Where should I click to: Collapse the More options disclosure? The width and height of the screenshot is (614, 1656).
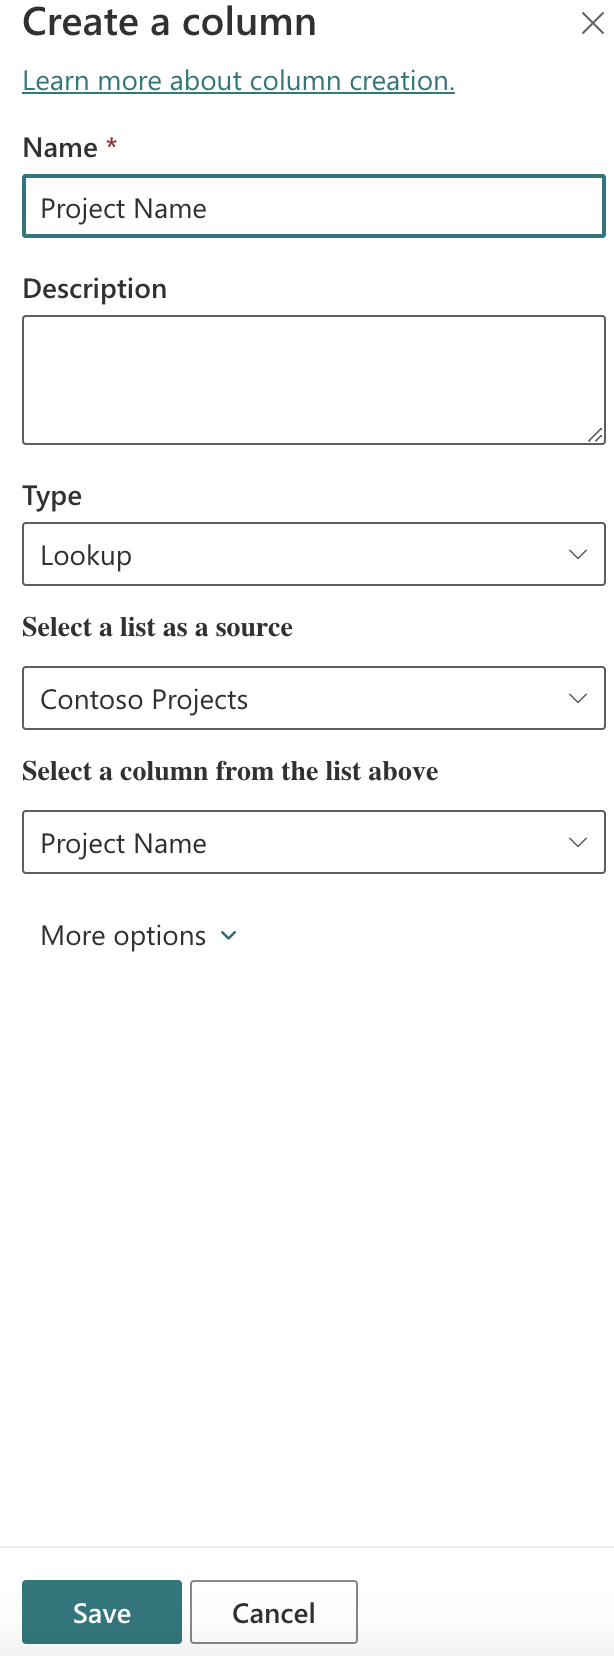138,936
